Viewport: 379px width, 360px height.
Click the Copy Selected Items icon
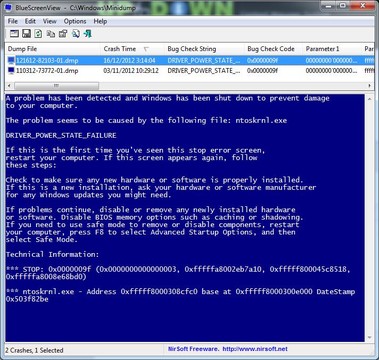(x=51, y=34)
